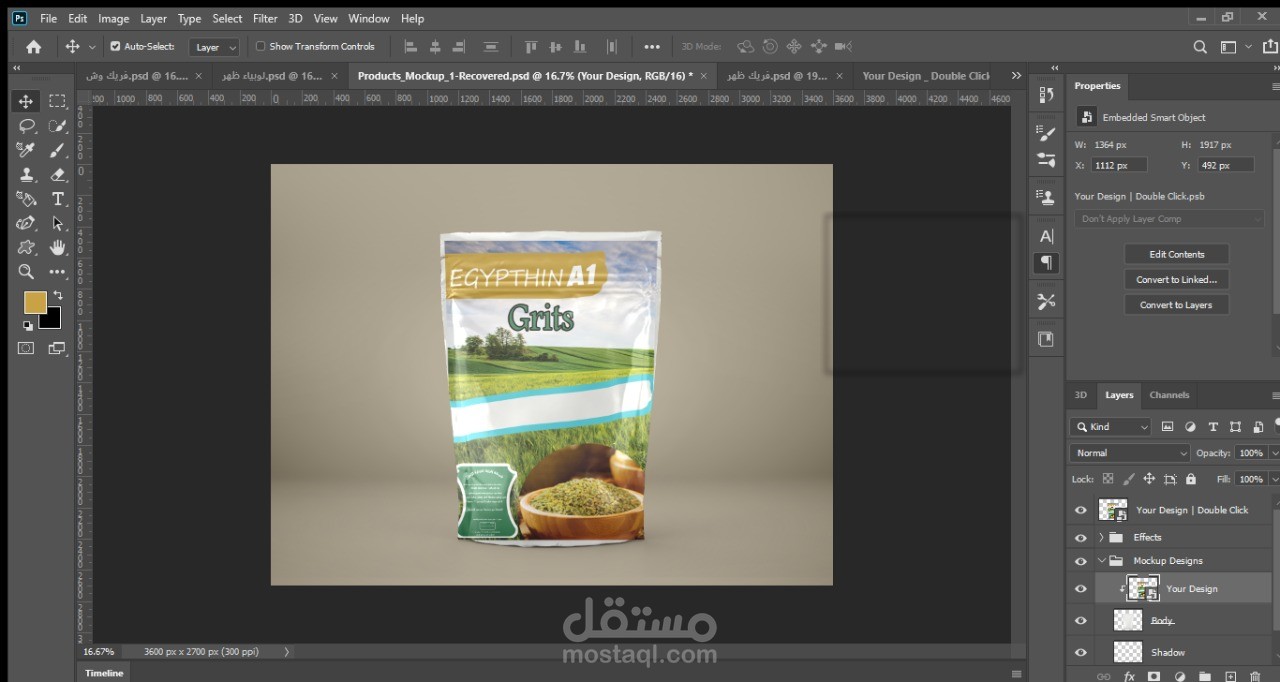1280x682 pixels.
Task: Create a new group folder
Action: click(1205, 677)
